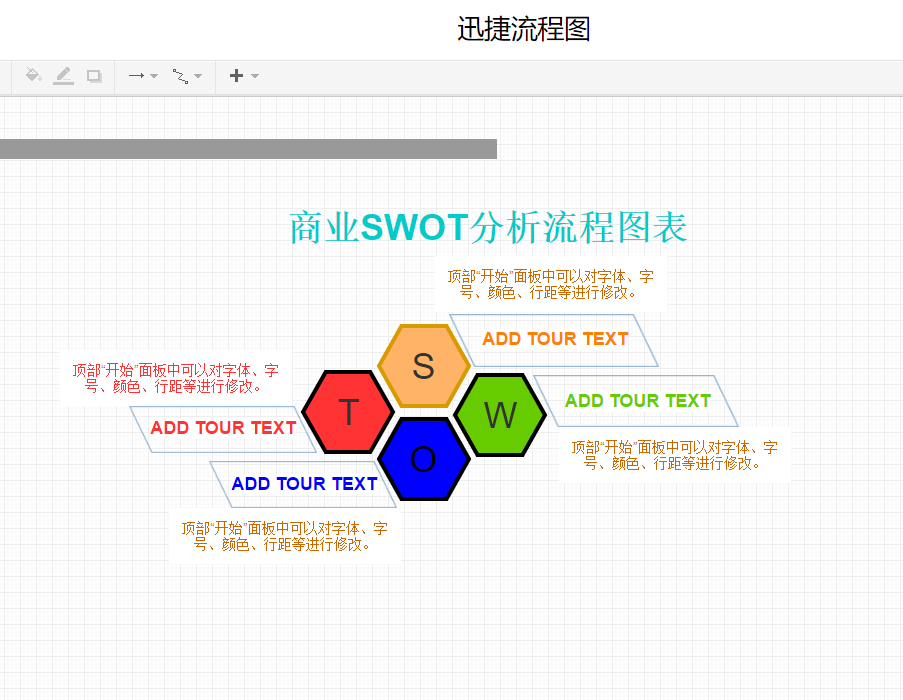
Task: Select the 商业SWOT分析流程图表 title
Action: point(488,227)
